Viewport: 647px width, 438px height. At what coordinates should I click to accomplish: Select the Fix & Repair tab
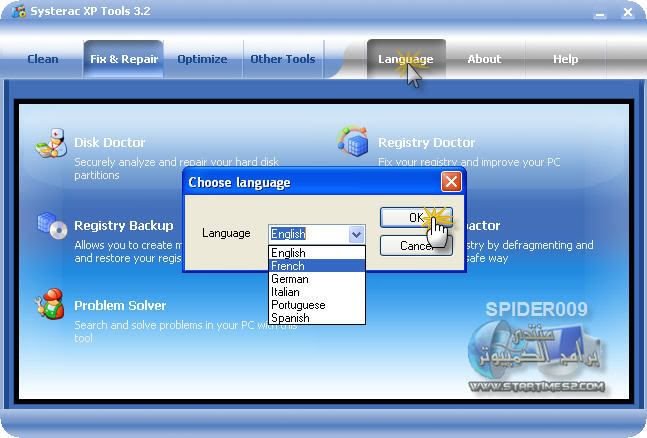(124, 59)
